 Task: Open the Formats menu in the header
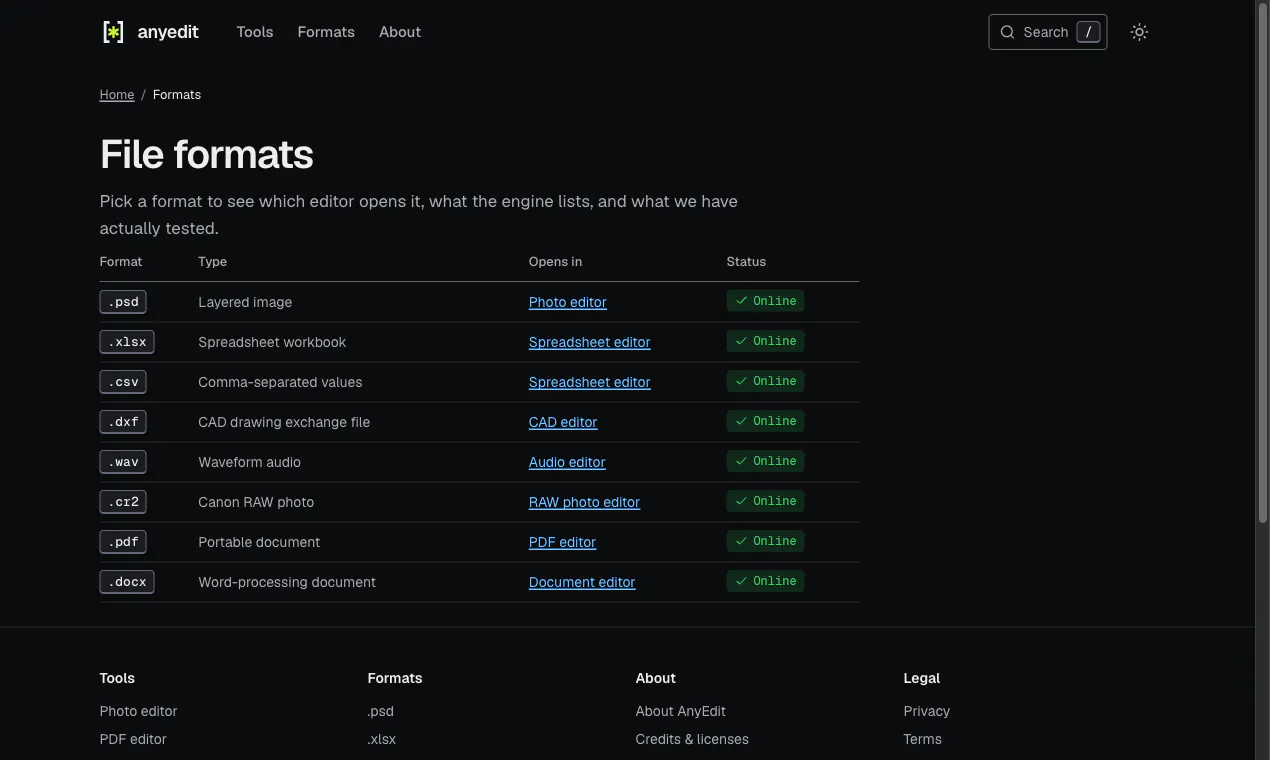pos(326,32)
